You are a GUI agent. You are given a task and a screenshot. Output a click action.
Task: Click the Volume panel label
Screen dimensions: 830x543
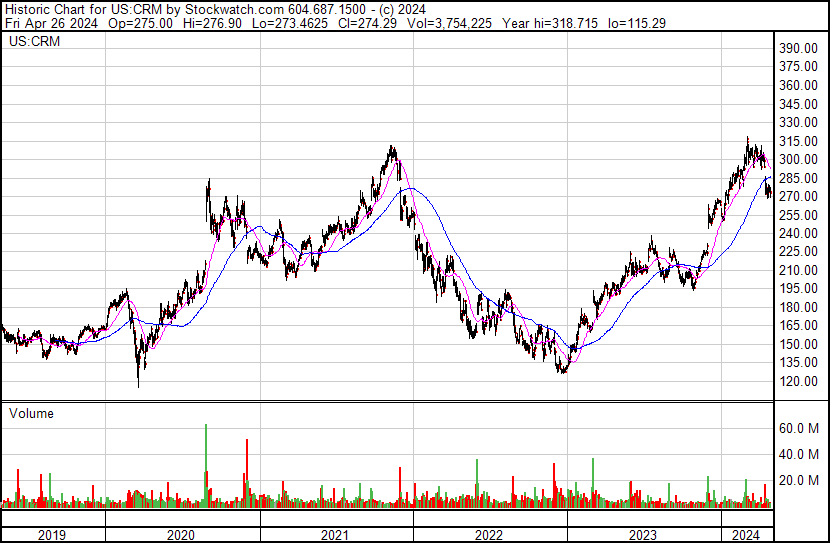(x=31, y=413)
